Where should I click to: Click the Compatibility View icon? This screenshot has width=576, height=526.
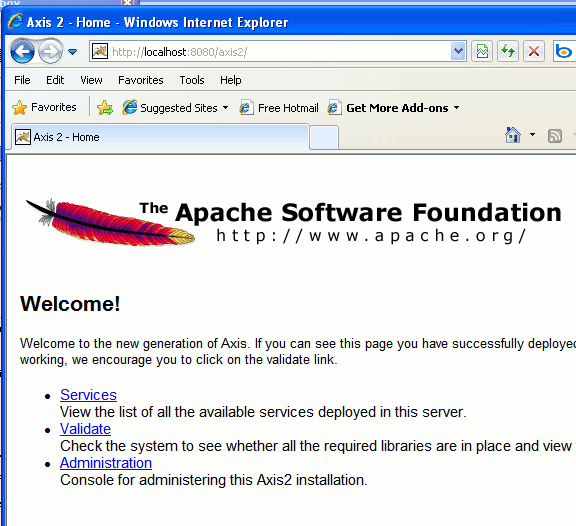[x=482, y=51]
